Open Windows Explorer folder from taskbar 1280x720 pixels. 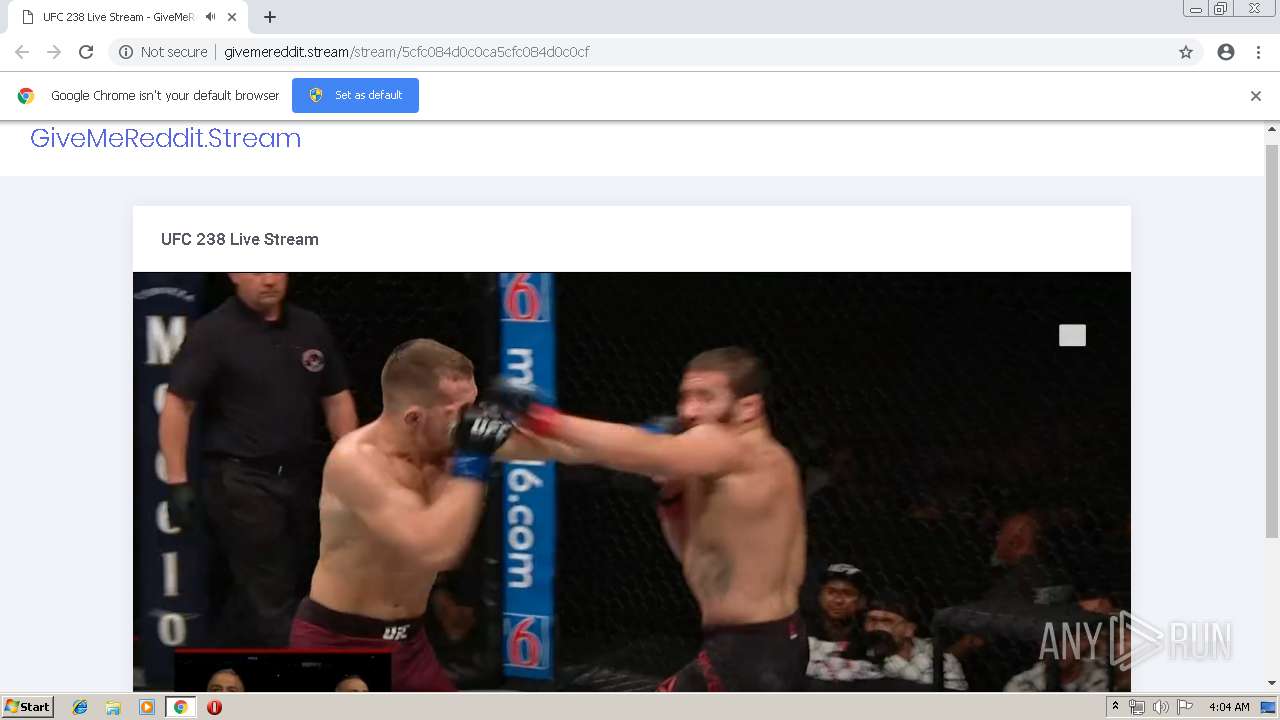113,707
